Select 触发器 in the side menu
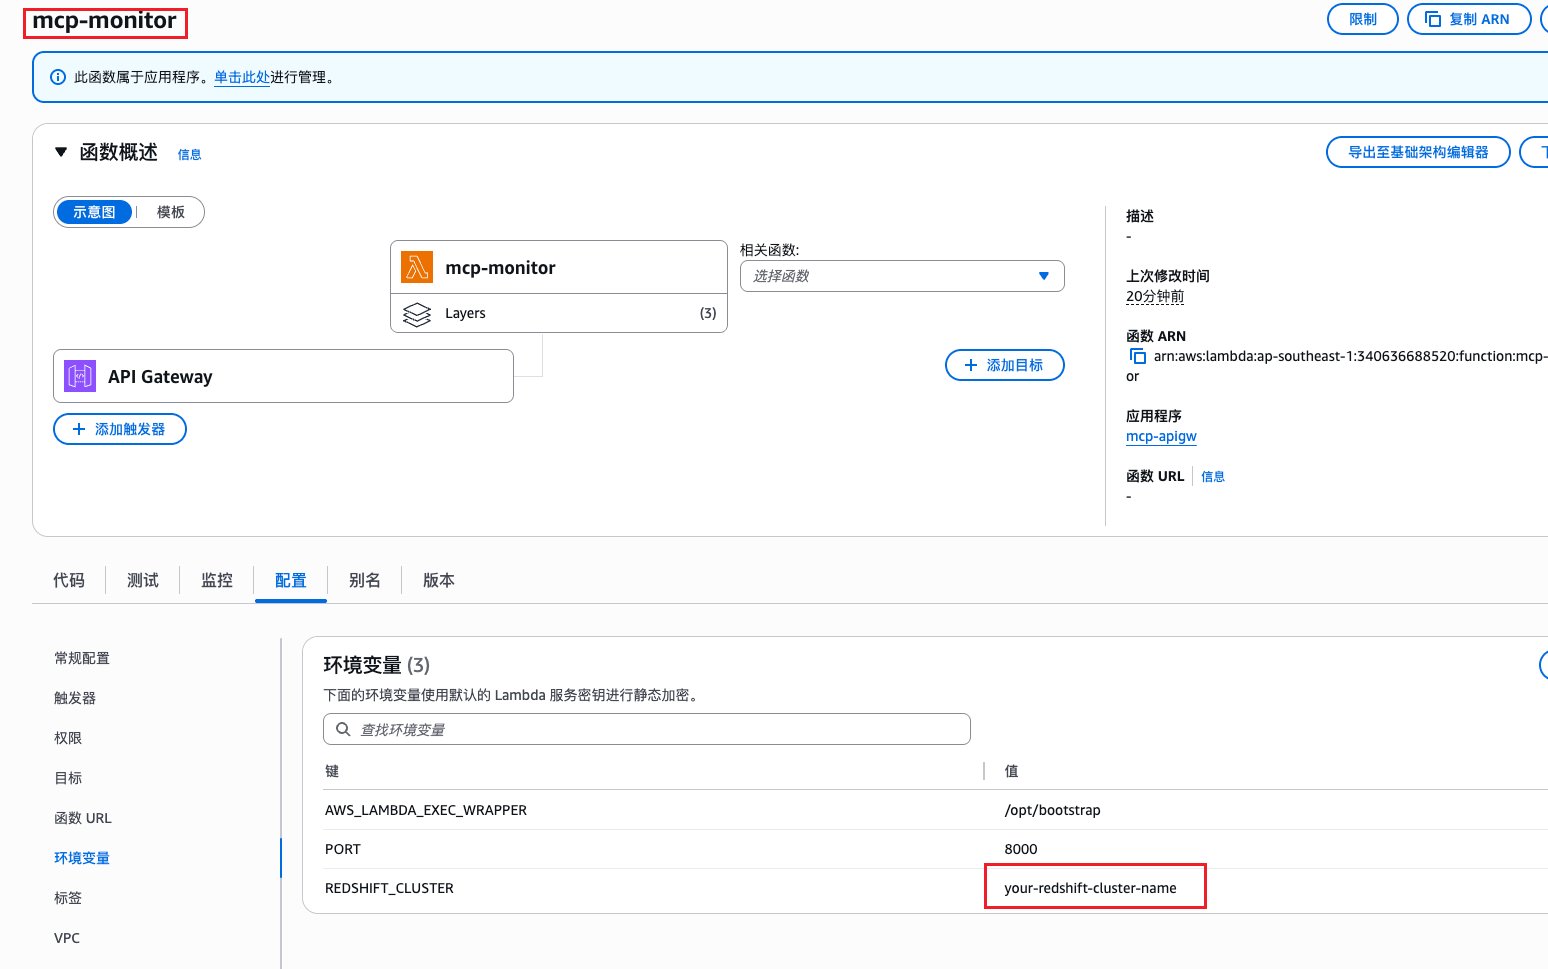The image size is (1548, 969). [x=75, y=698]
